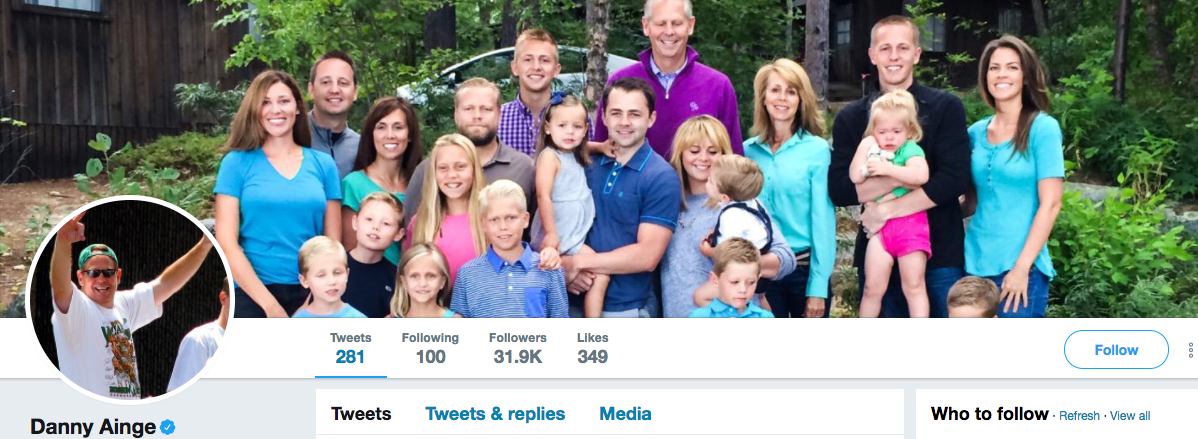Select the Tweets count stat
1198x439 pixels.
pyautogui.click(x=351, y=347)
